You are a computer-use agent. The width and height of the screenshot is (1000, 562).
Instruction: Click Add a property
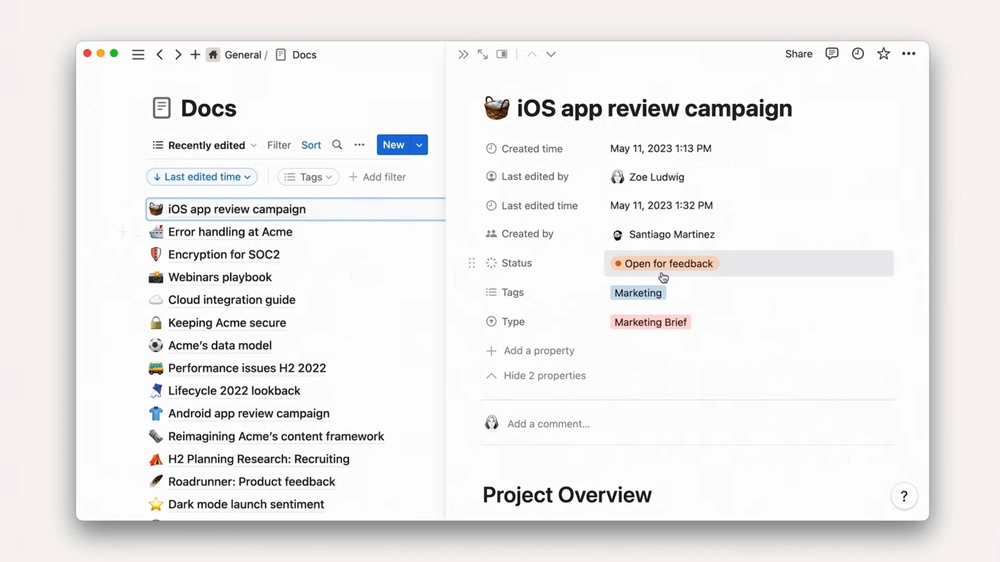click(x=531, y=351)
